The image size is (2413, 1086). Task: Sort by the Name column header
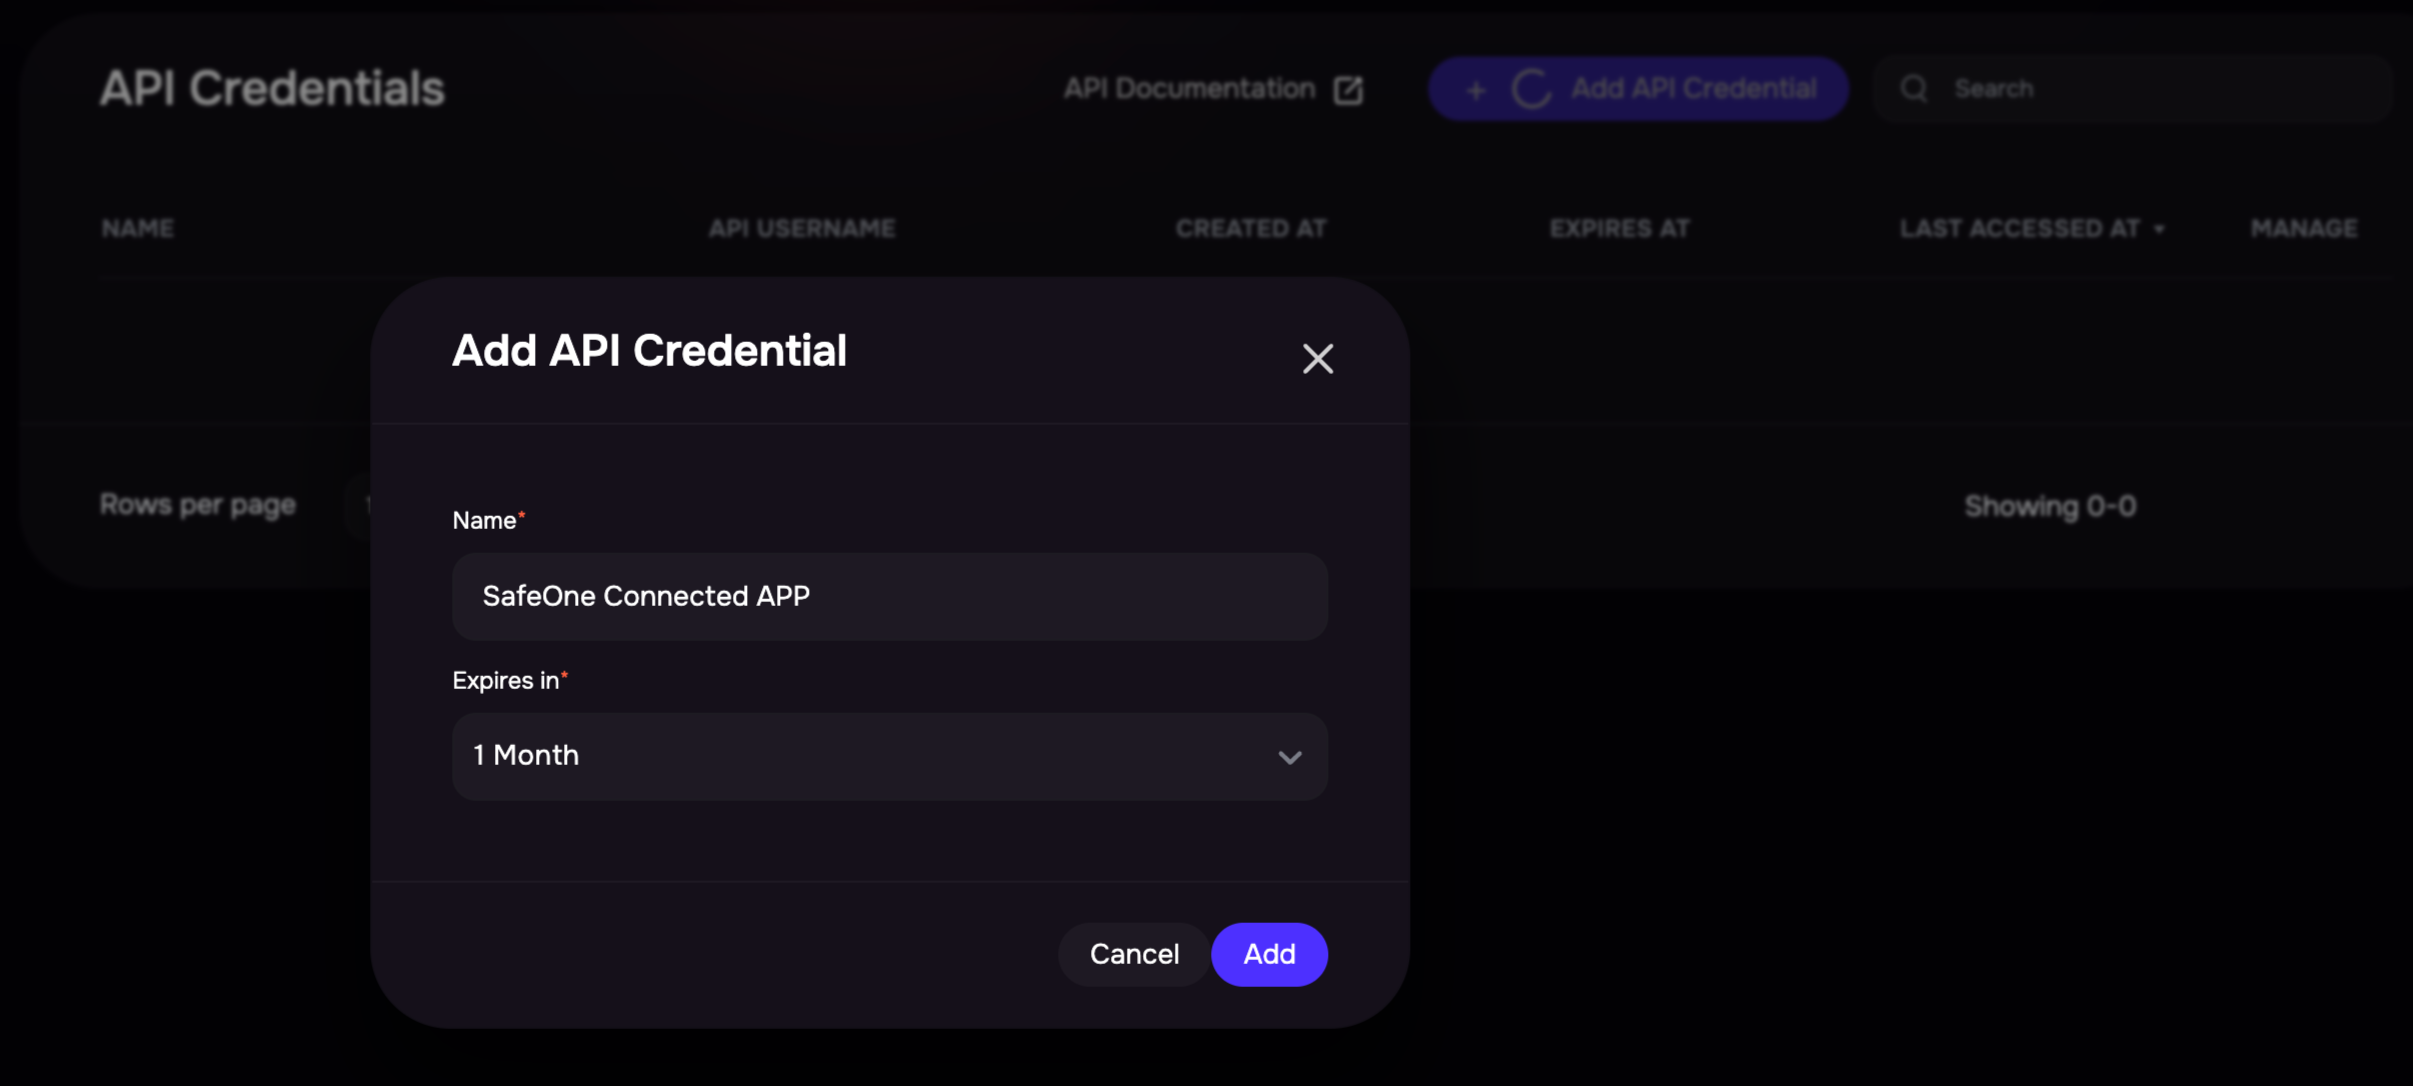(x=138, y=228)
